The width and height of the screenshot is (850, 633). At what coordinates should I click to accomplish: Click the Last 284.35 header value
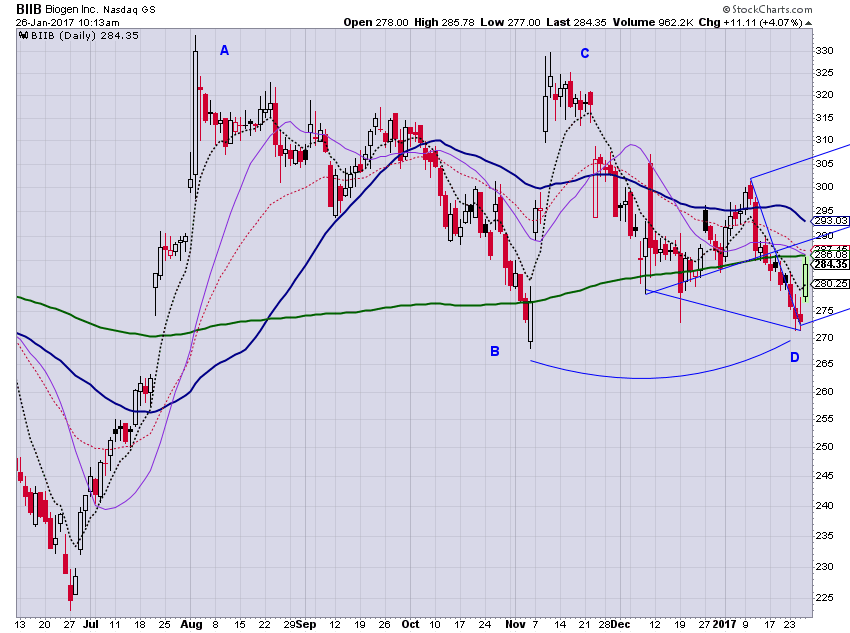coord(576,23)
